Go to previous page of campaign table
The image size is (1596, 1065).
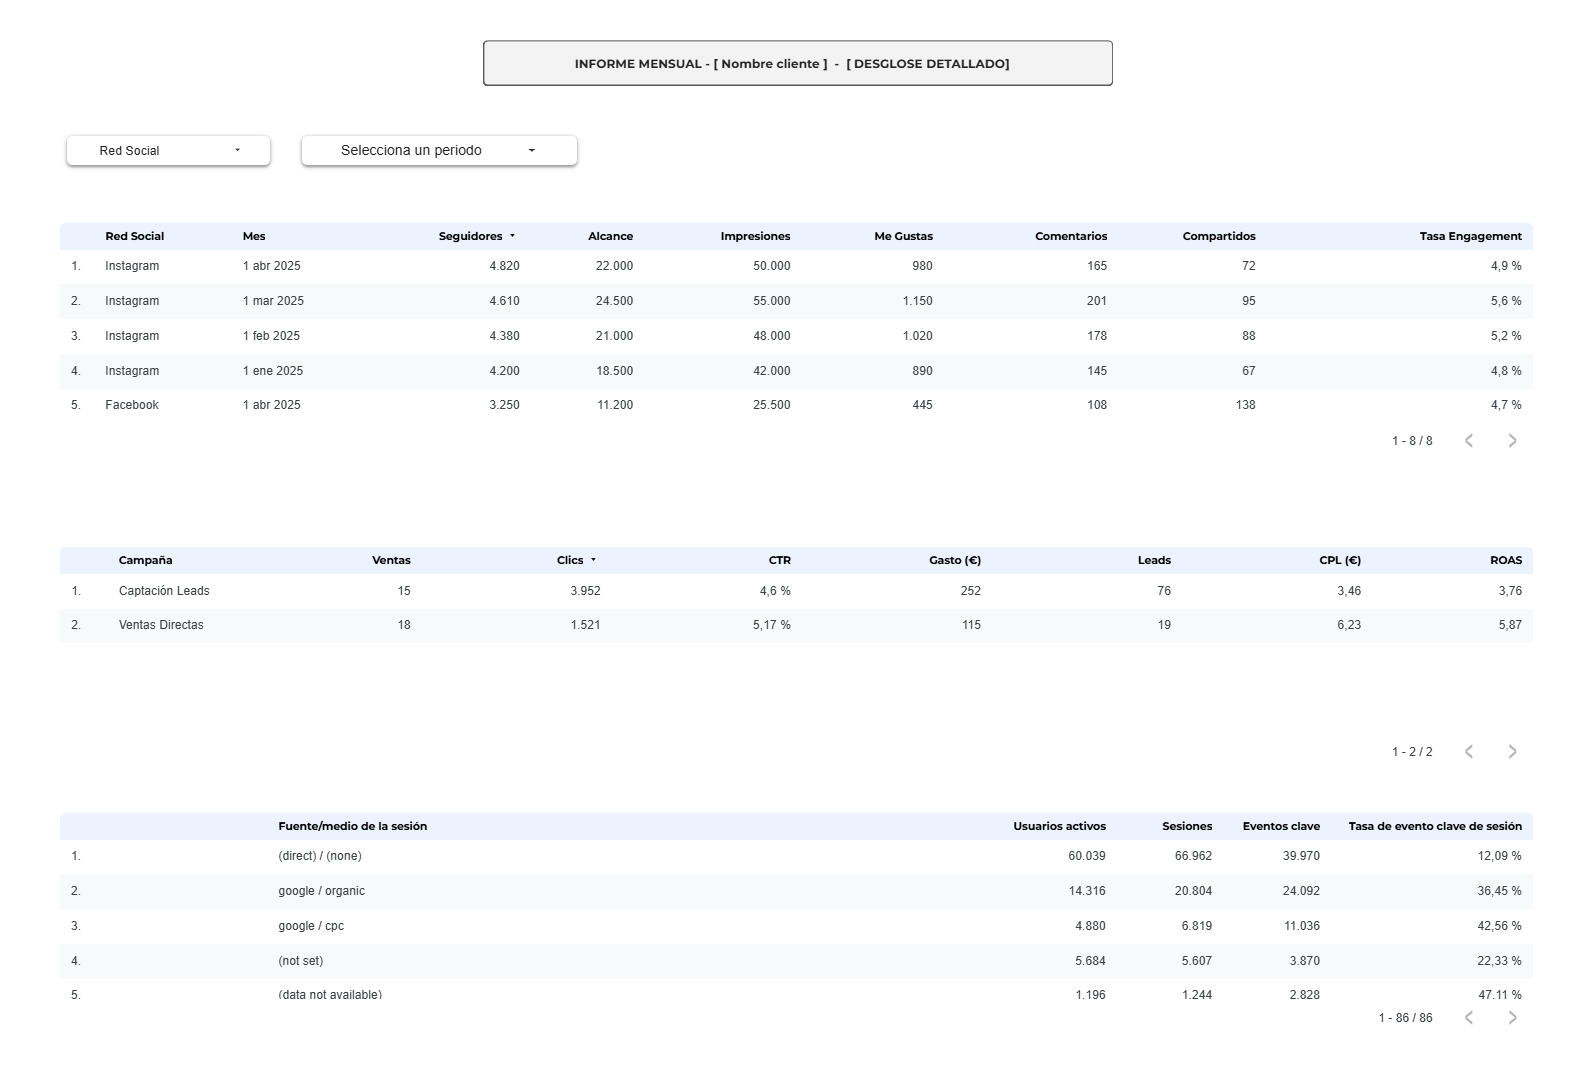pos(1469,752)
